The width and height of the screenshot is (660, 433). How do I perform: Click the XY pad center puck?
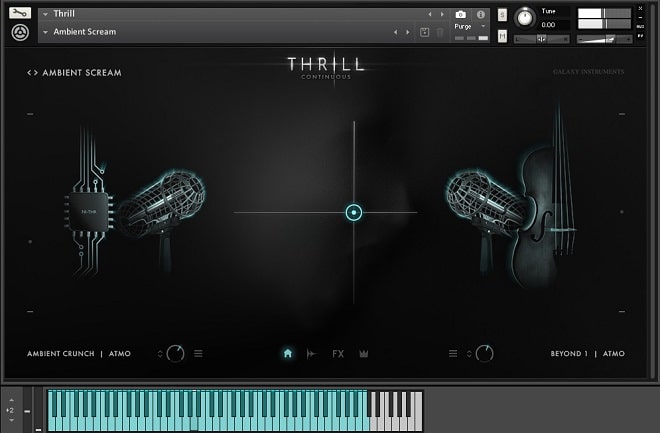click(x=354, y=213)
